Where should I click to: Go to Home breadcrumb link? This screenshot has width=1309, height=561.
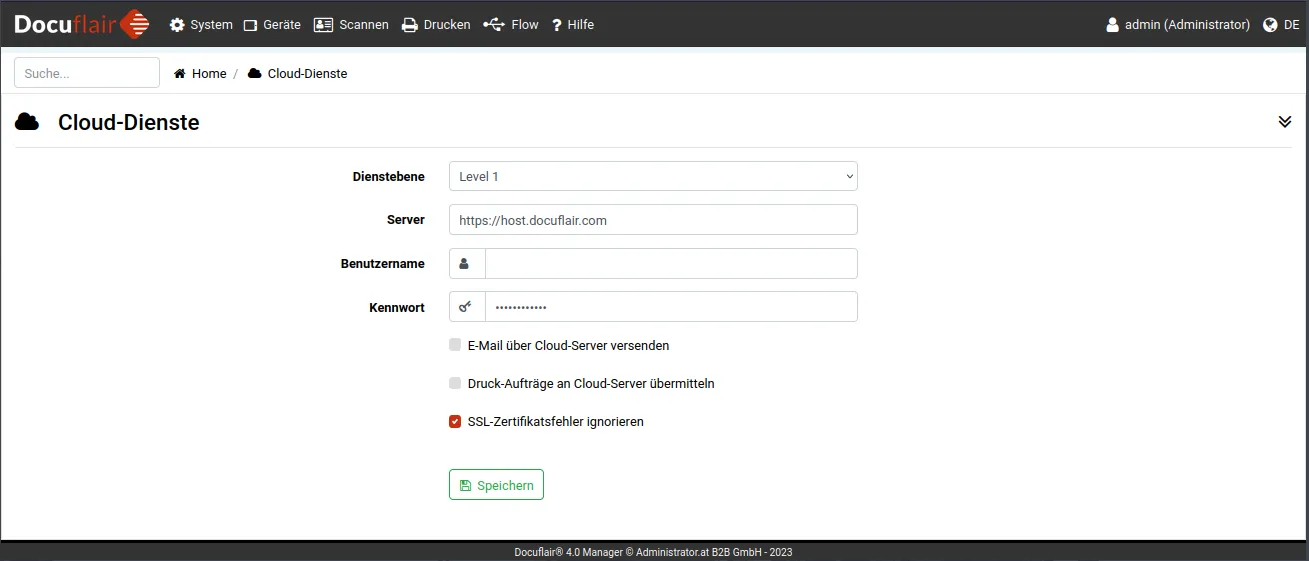point(209,74)
